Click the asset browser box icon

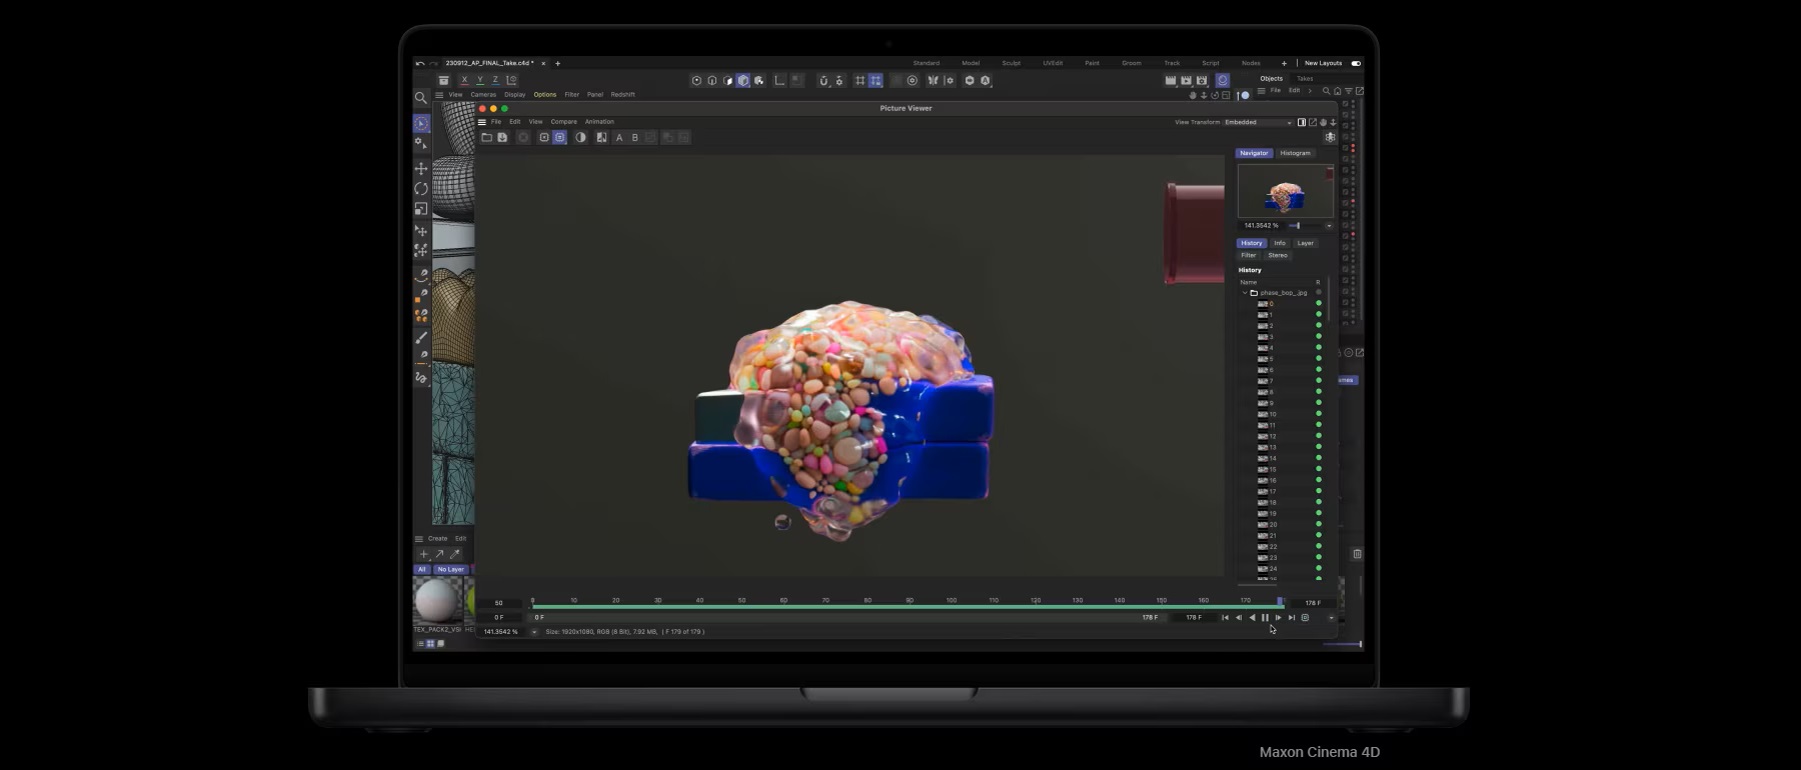[x=444, y=80]
